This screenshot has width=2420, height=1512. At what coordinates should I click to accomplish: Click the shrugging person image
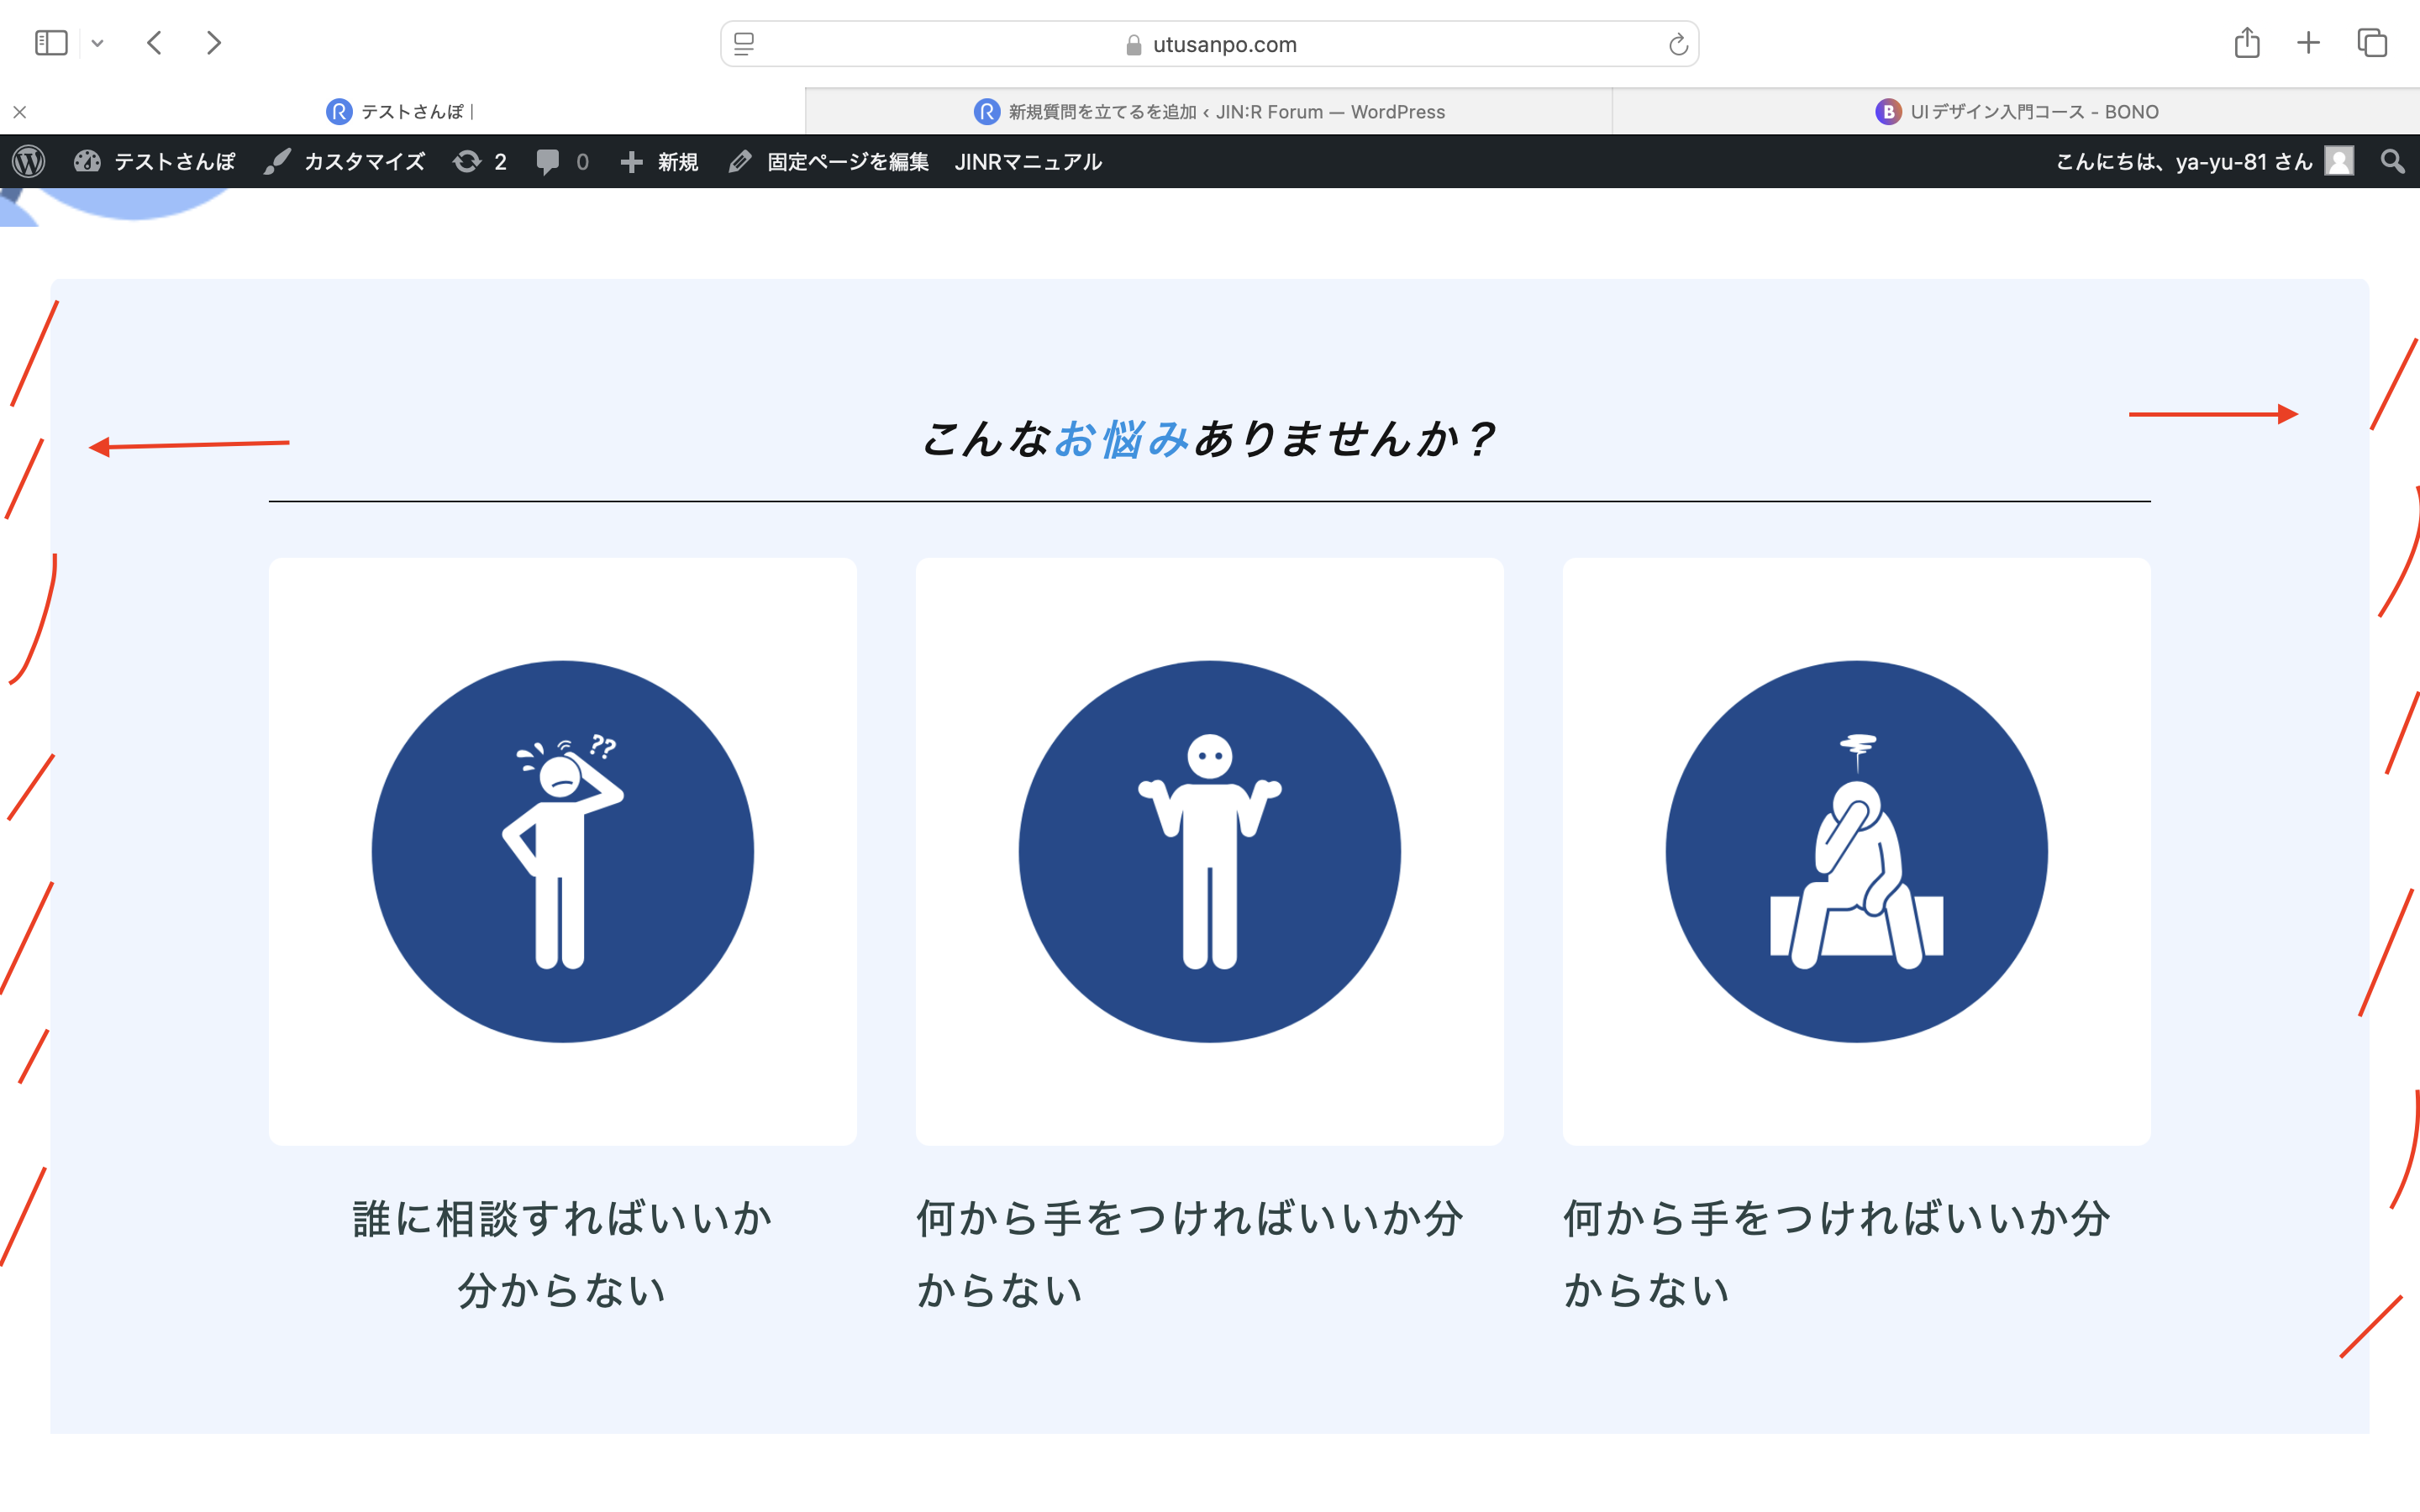point(1210,851)
